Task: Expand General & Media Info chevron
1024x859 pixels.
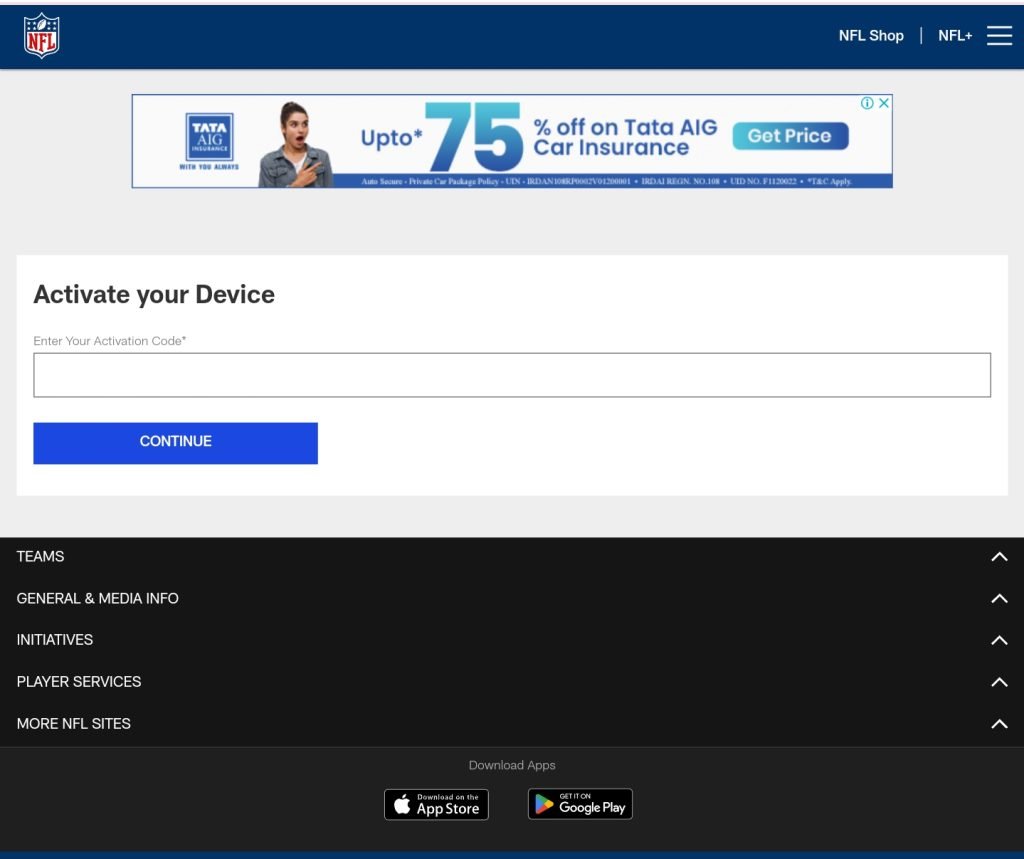Action: coord(999,598)
